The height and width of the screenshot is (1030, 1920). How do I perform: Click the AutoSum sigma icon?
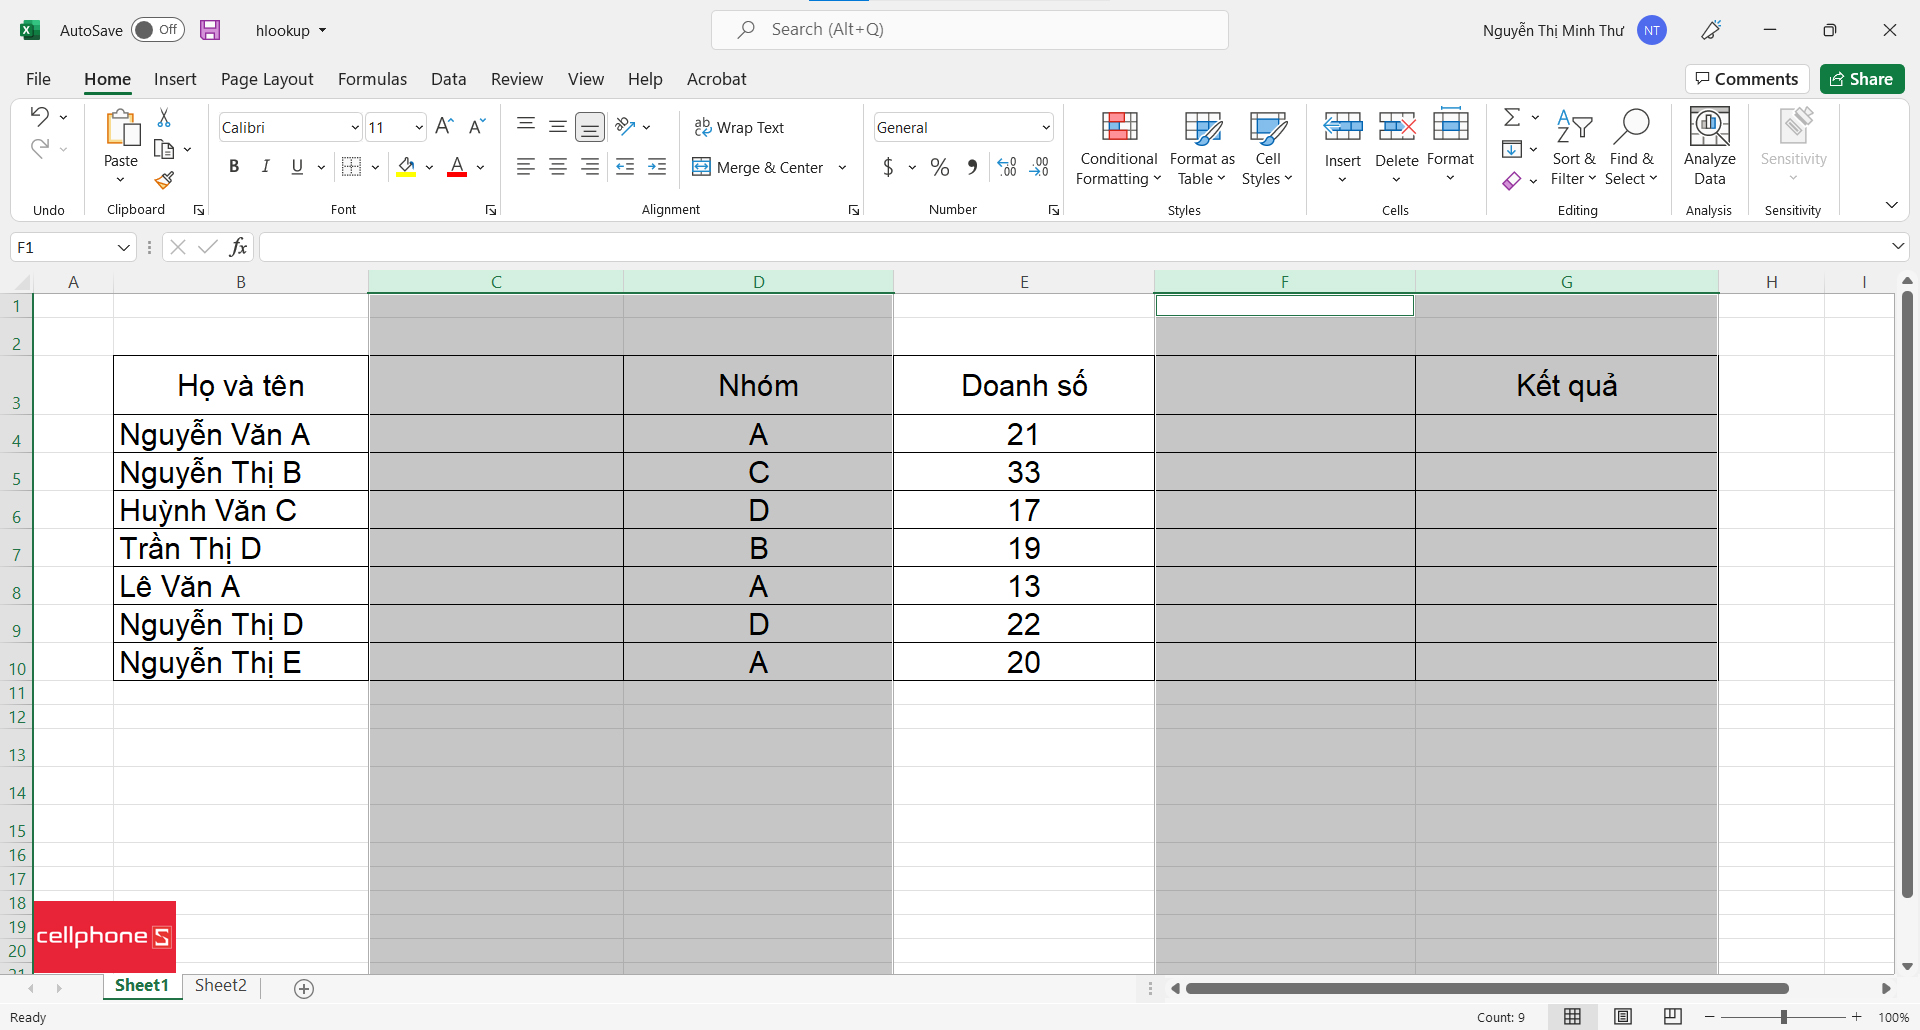point(1512,118)
